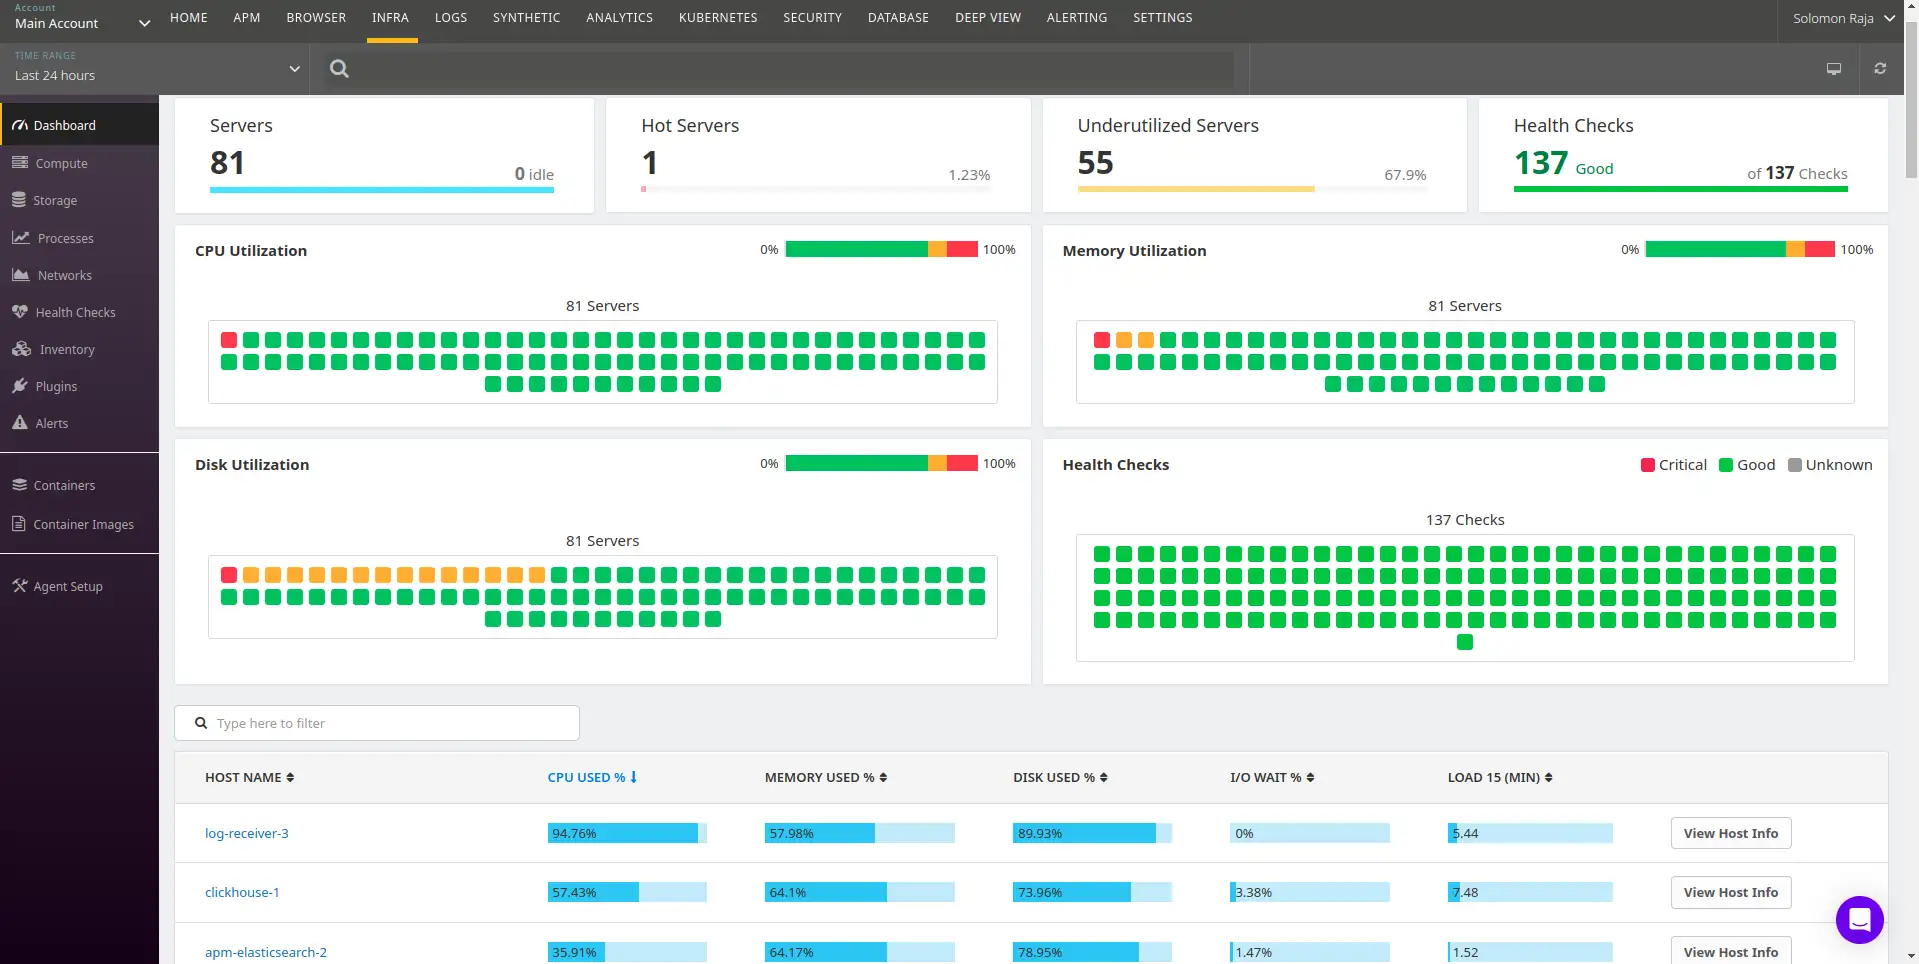Open the clickhouse-1 host link
Image resolution: width=1919 pixels, height=964 pixels.
point(242,892)
